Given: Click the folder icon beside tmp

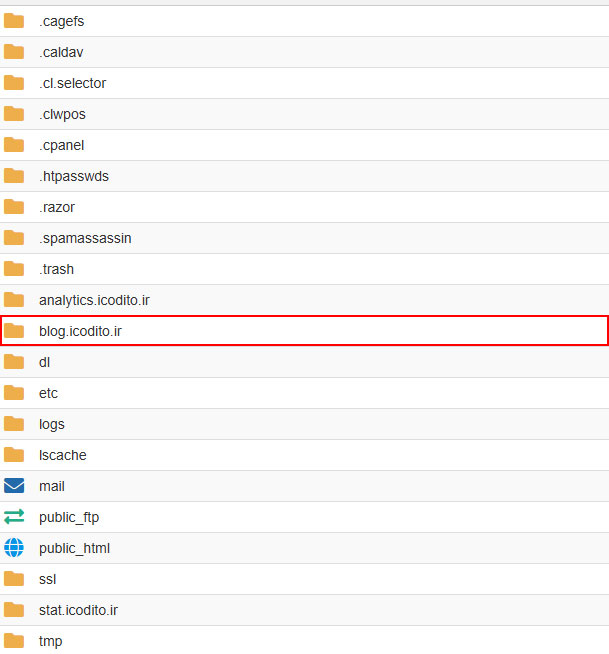Looking at the screenshot, I should [14, 641].
